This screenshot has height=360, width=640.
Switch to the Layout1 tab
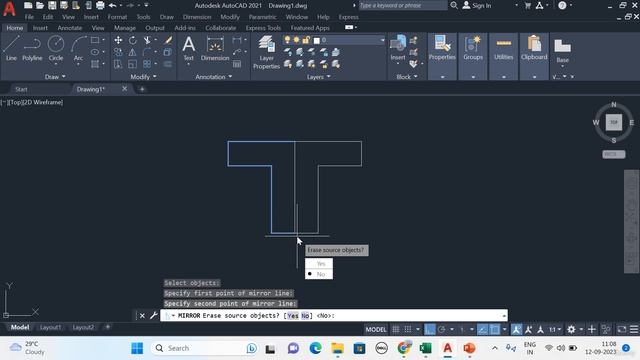50,327
